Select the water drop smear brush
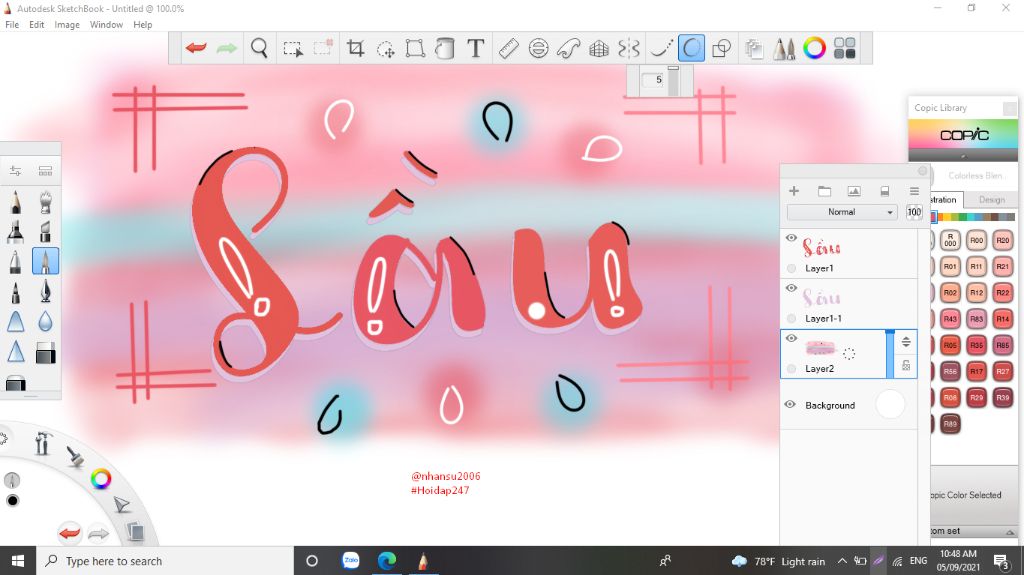 point(45,321)
